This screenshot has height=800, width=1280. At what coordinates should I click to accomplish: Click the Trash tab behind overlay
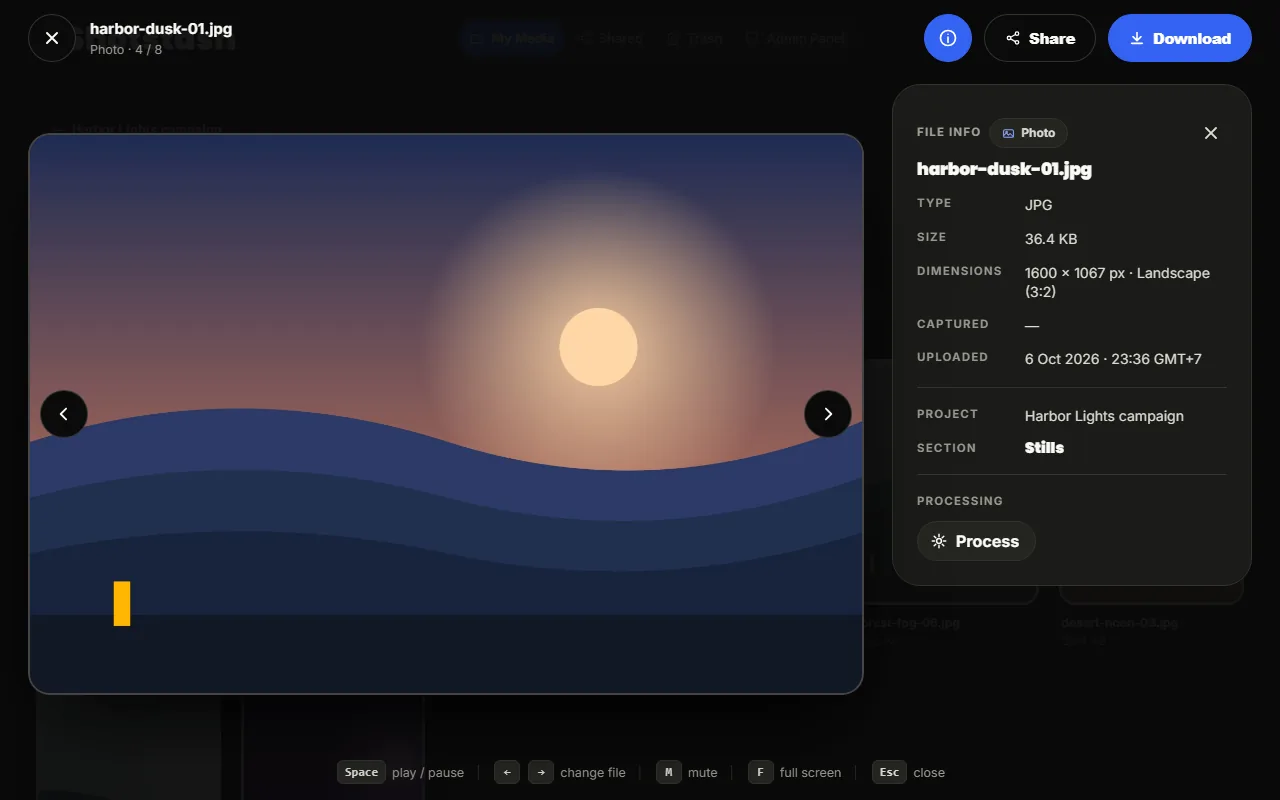[692, 39]
